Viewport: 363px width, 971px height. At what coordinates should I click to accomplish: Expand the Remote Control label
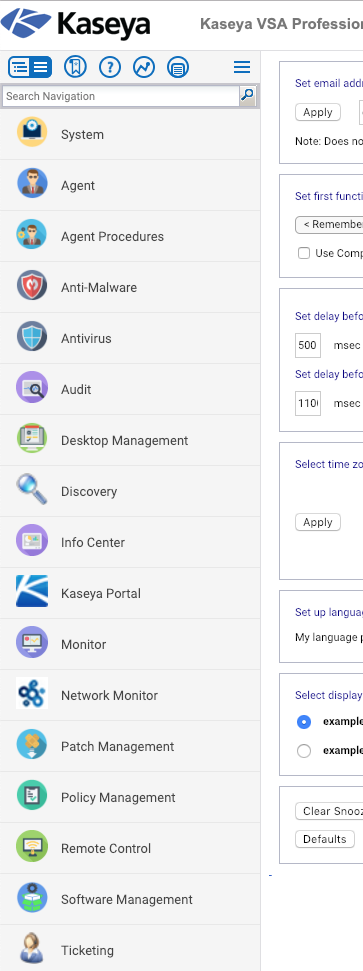[x=106, y=848]
